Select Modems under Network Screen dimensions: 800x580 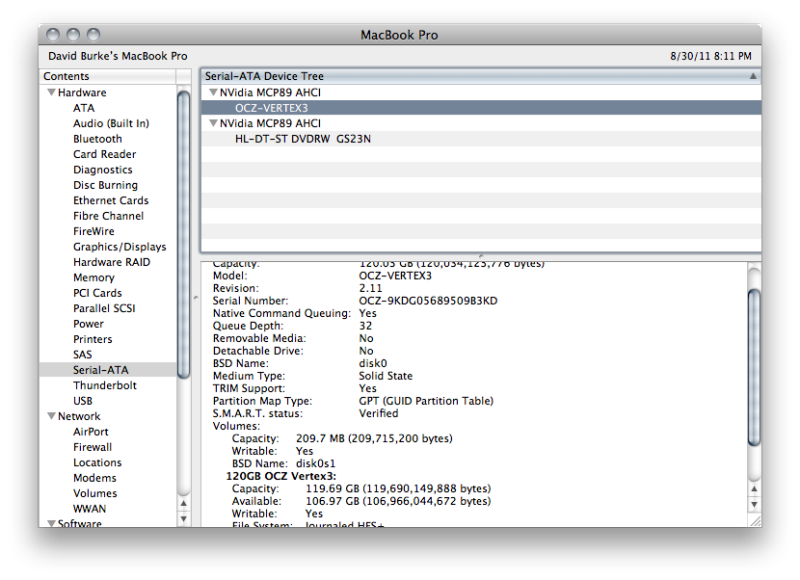[x=94, y=477]
